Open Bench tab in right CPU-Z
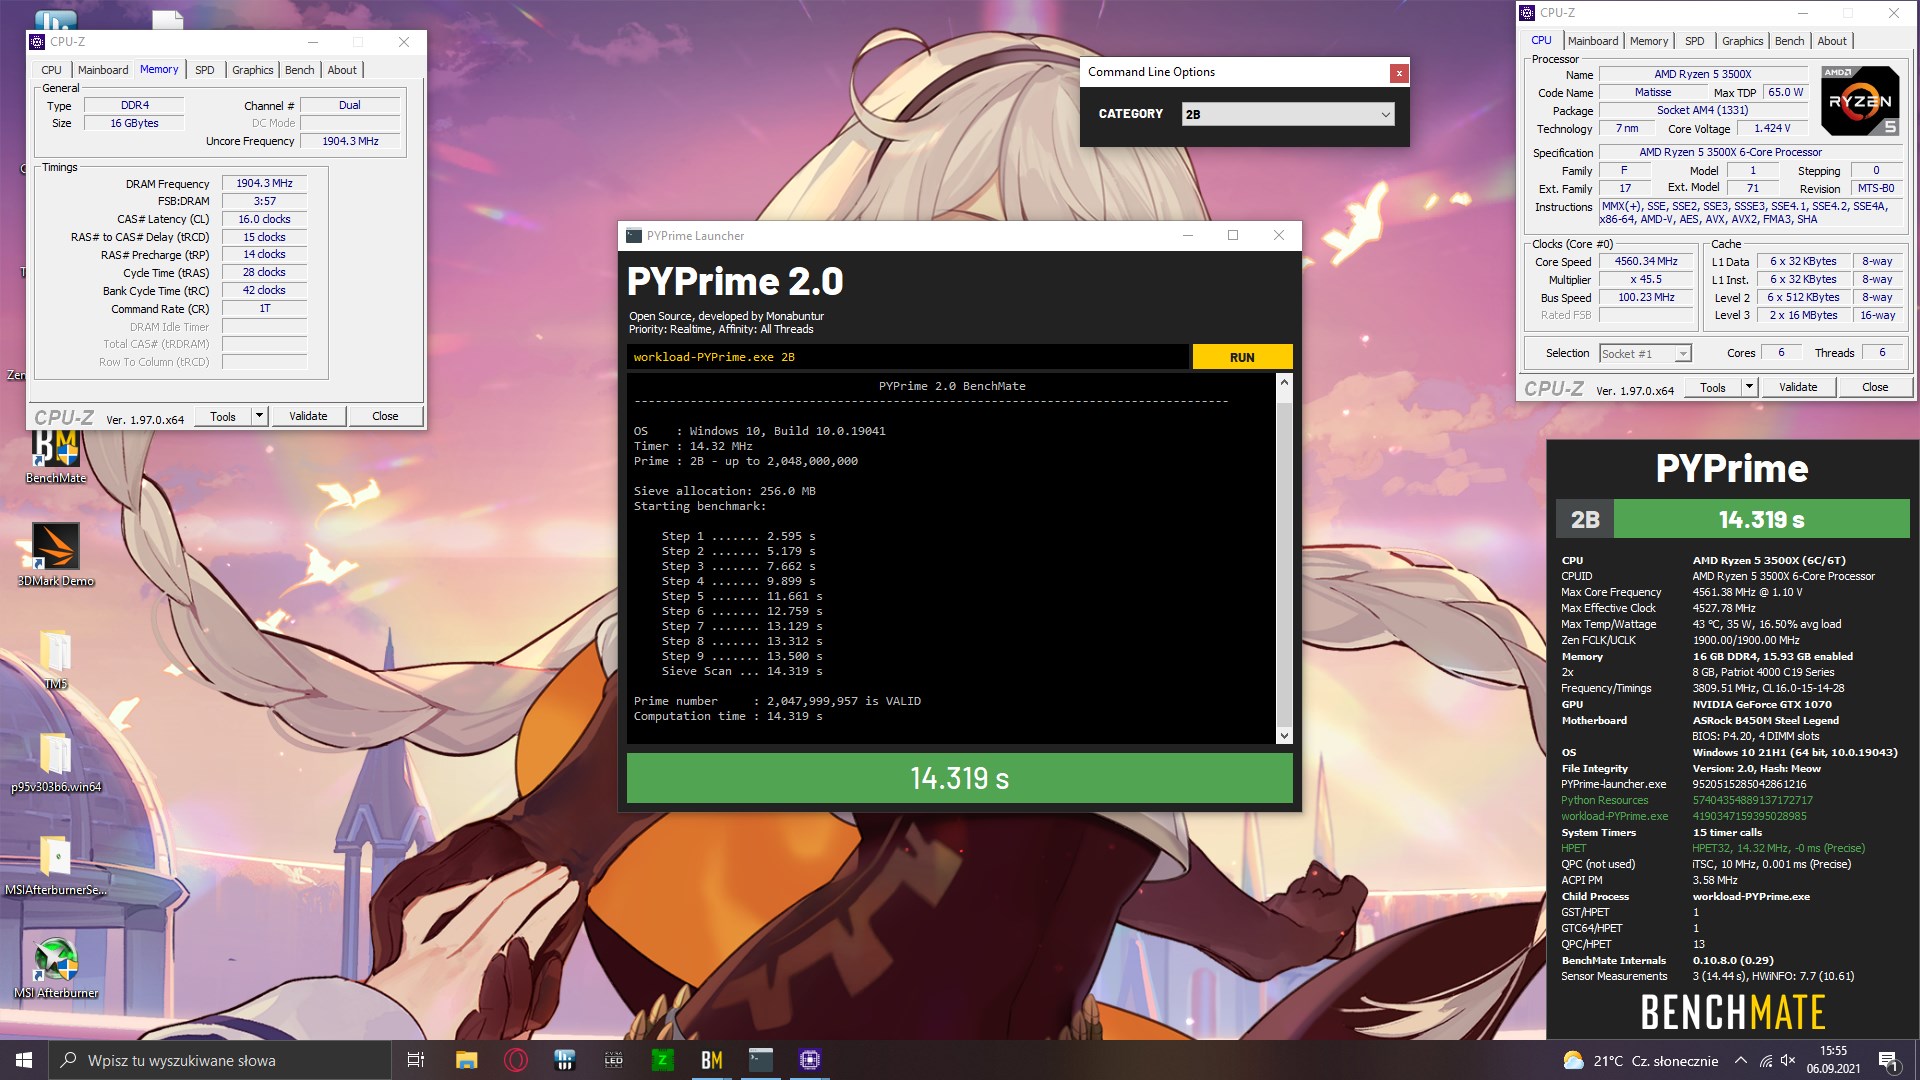Screen dimensions: 1920x1080 (1790, 41)
